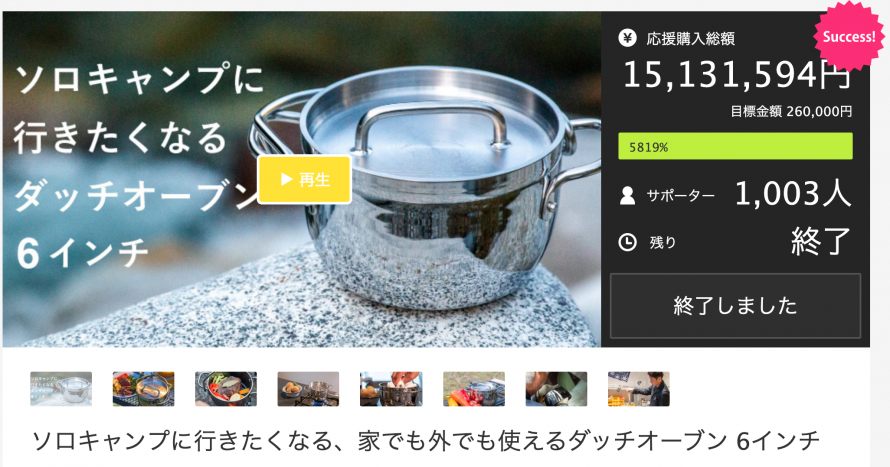View the thumbnail of pot on gas stove
Image resolution: width=890 pixels, height=467 pixels.
coord(308,389)
